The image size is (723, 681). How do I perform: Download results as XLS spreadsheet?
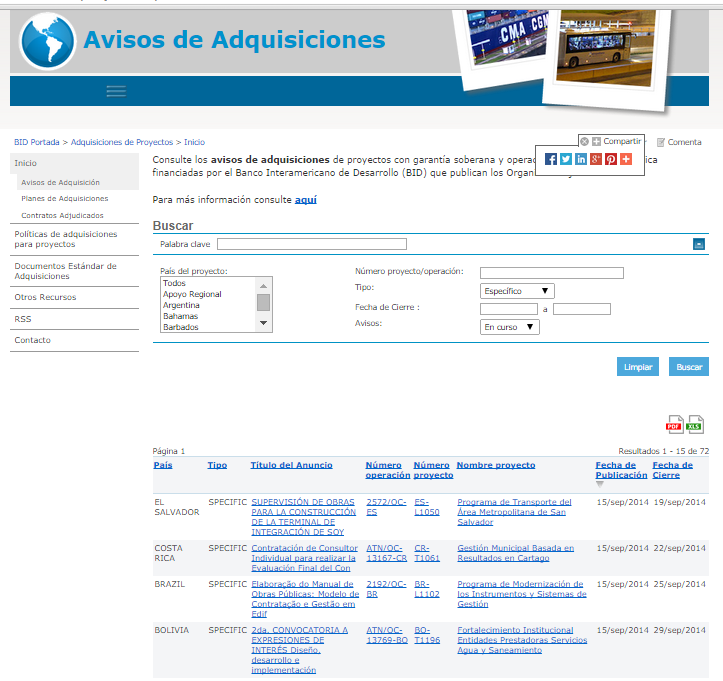(695, 425)
